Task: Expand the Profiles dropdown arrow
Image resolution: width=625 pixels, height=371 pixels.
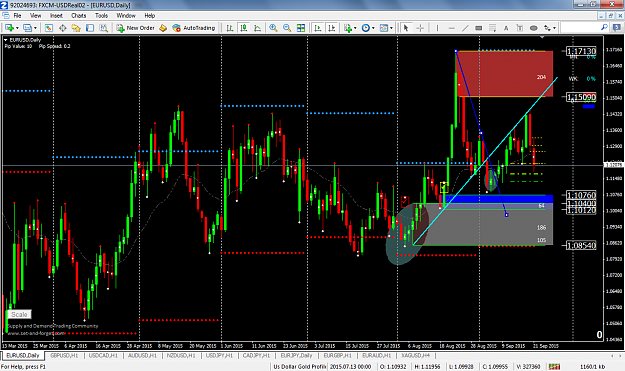Action: point(35,28)
